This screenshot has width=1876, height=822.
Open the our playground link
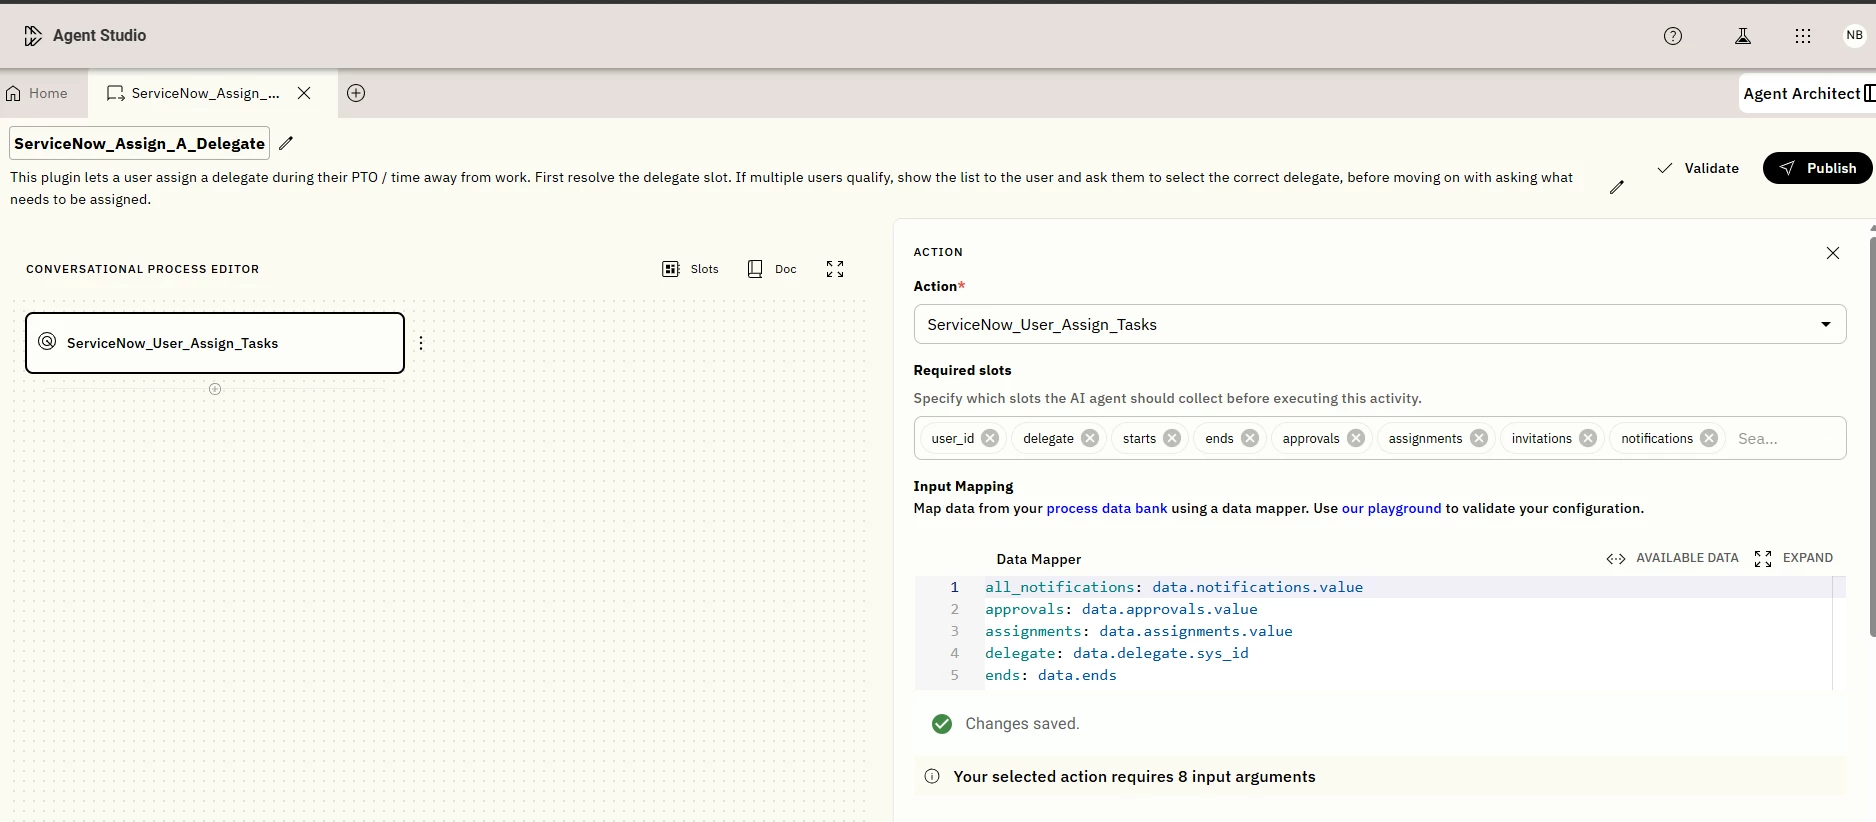click(1391, 508)
